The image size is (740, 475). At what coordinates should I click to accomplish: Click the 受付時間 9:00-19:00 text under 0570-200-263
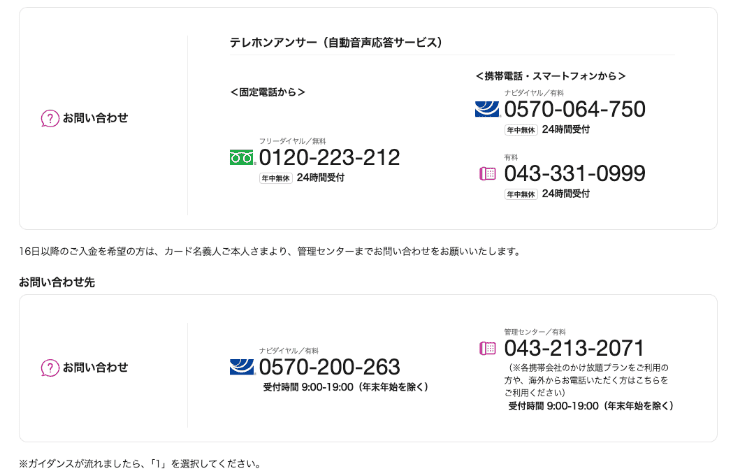click(x=345, y=387)
